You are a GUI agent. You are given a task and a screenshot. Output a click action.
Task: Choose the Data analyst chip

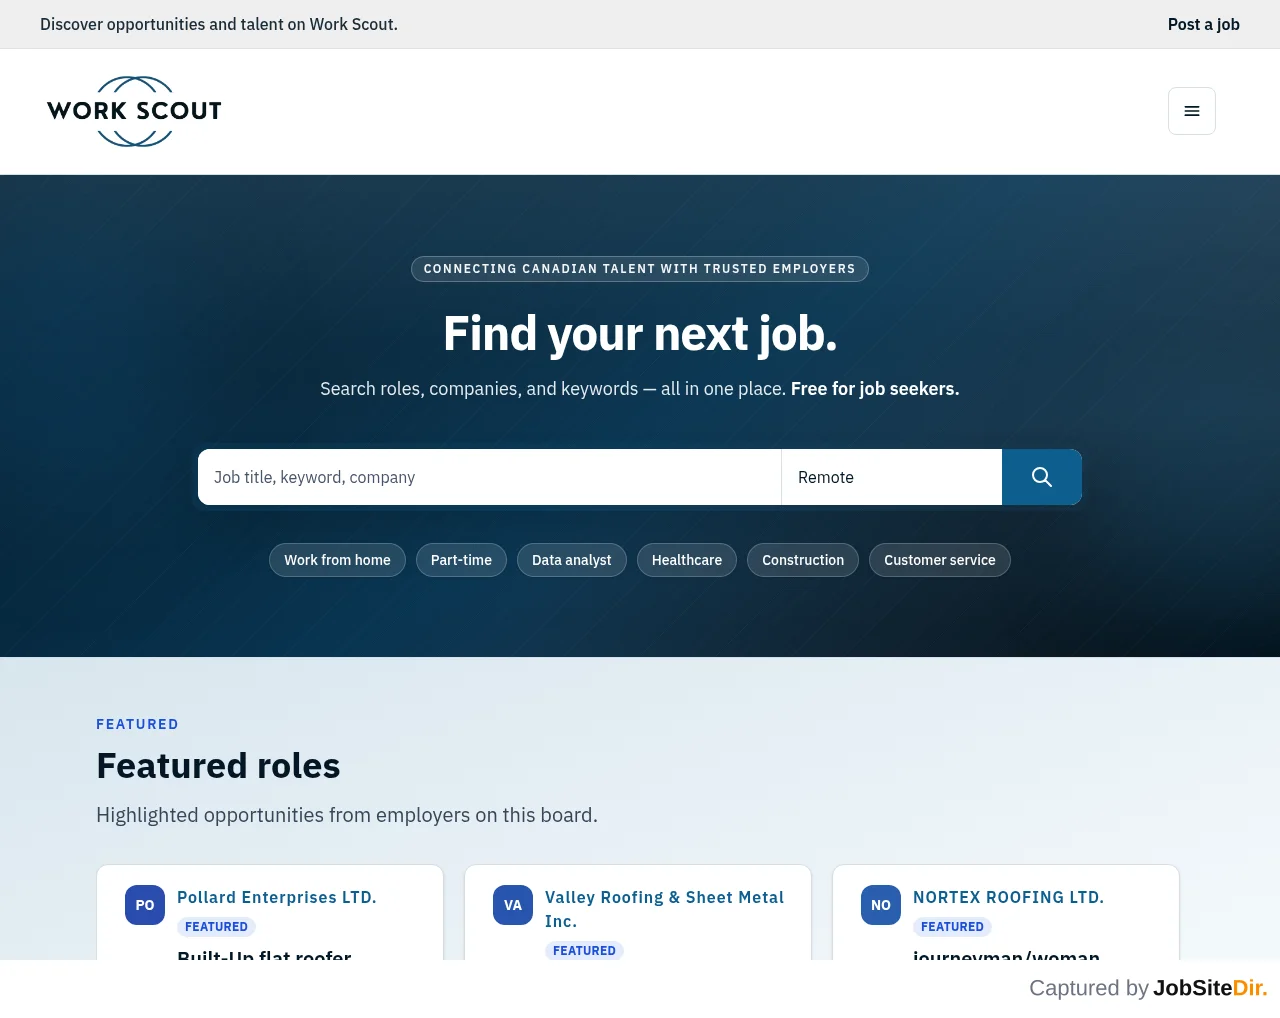pos(572,560)
